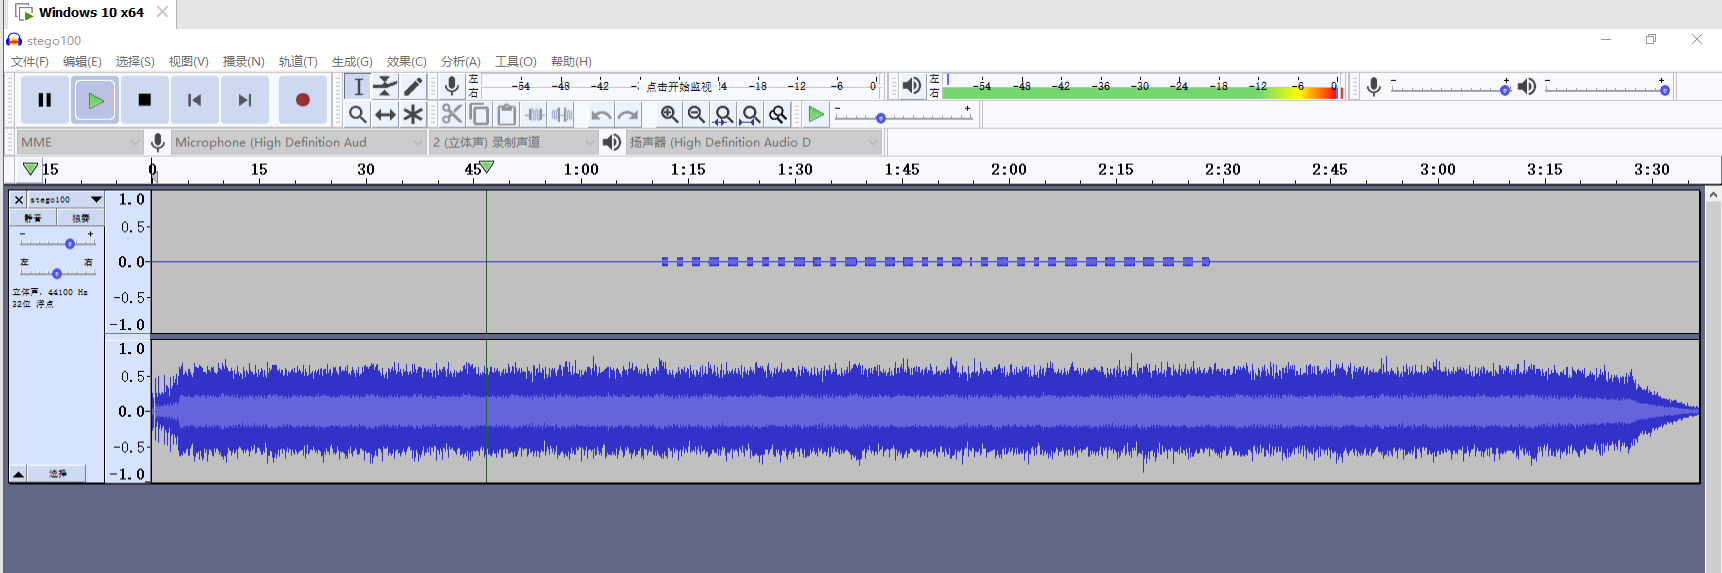Trim audio outside the selection
Image resolution: width=1722 pixels, height=573 pixels.
pos(535,114)
